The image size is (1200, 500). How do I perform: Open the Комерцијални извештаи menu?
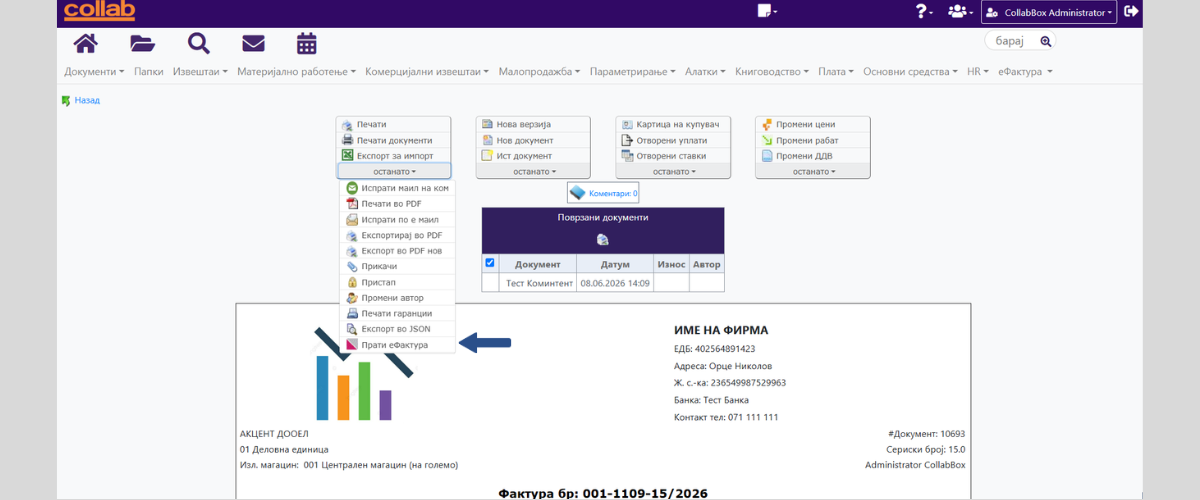click(427, 72)
